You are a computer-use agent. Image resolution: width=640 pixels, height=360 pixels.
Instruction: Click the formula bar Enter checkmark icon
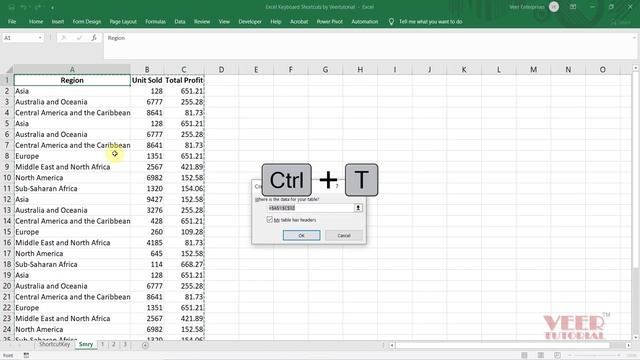79,38
